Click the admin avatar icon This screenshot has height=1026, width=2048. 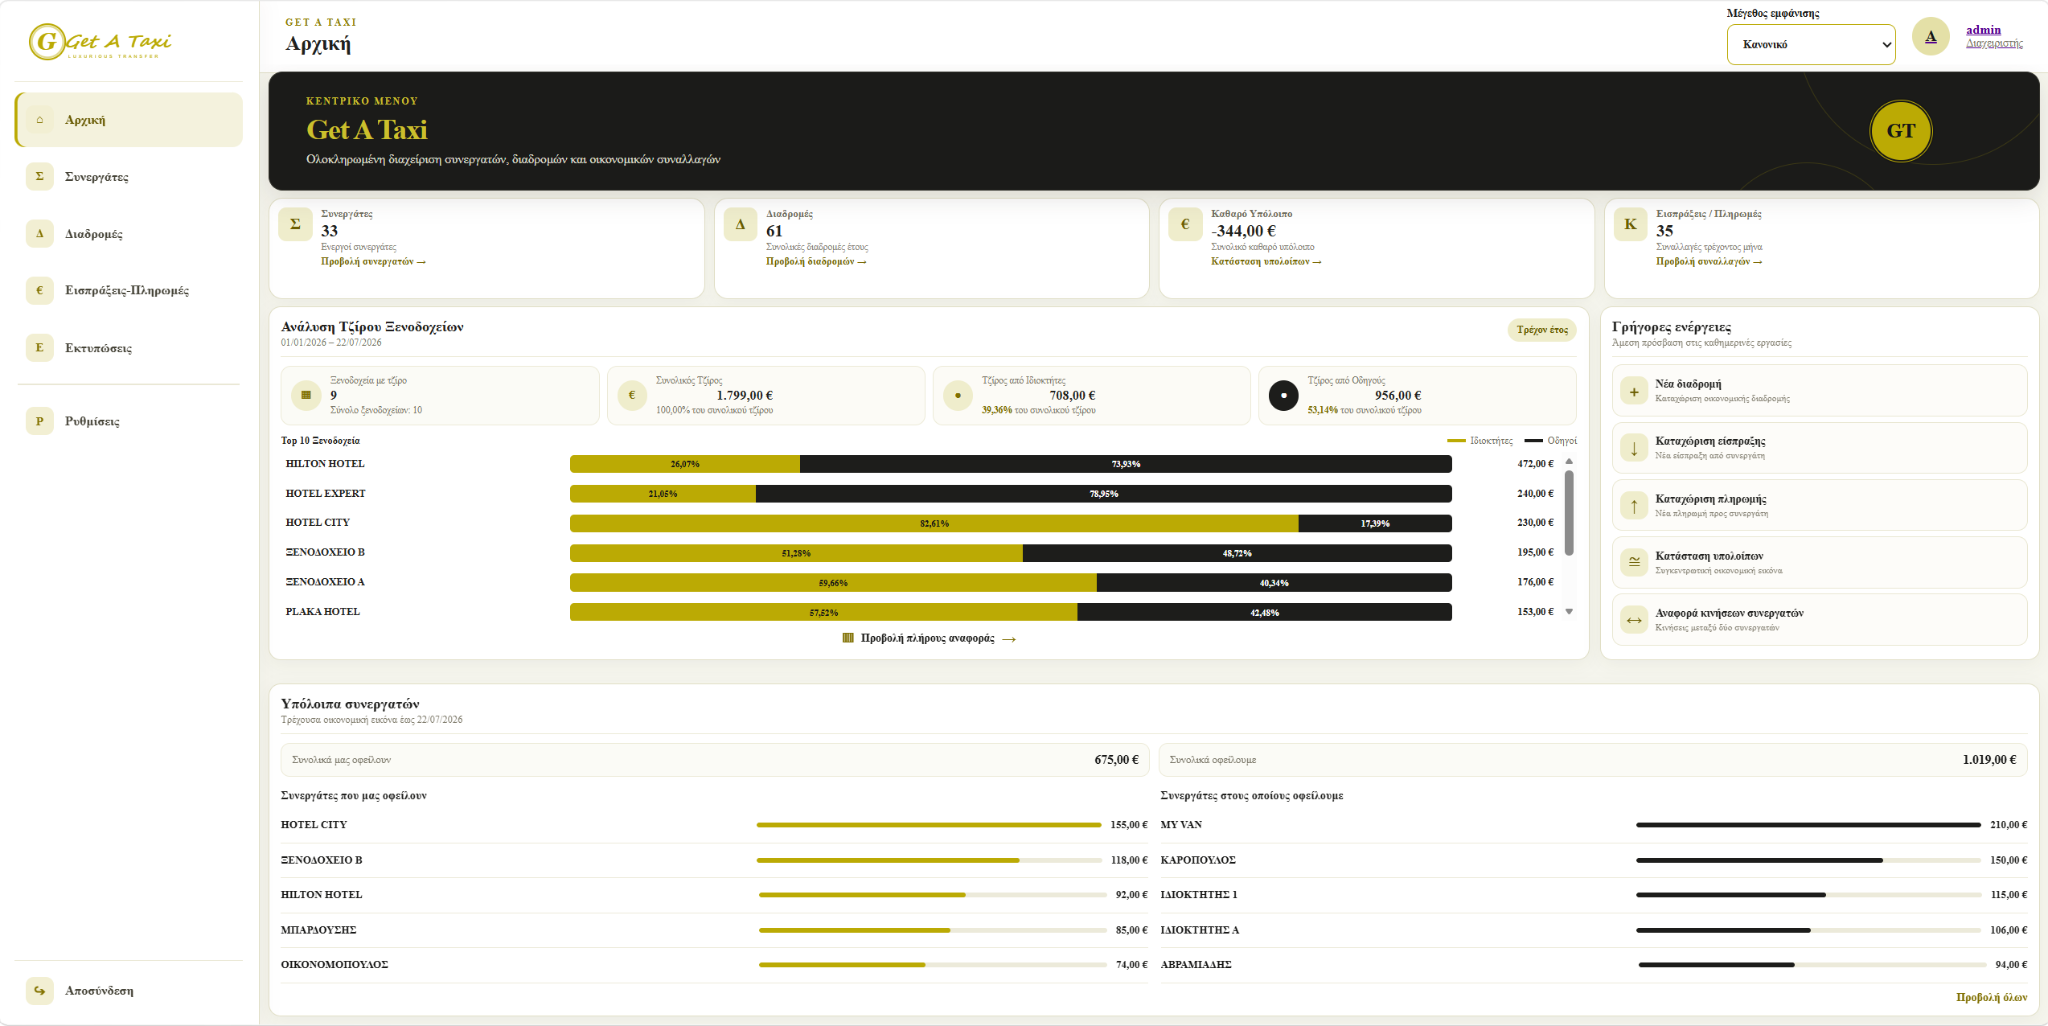pos(1931,37)
